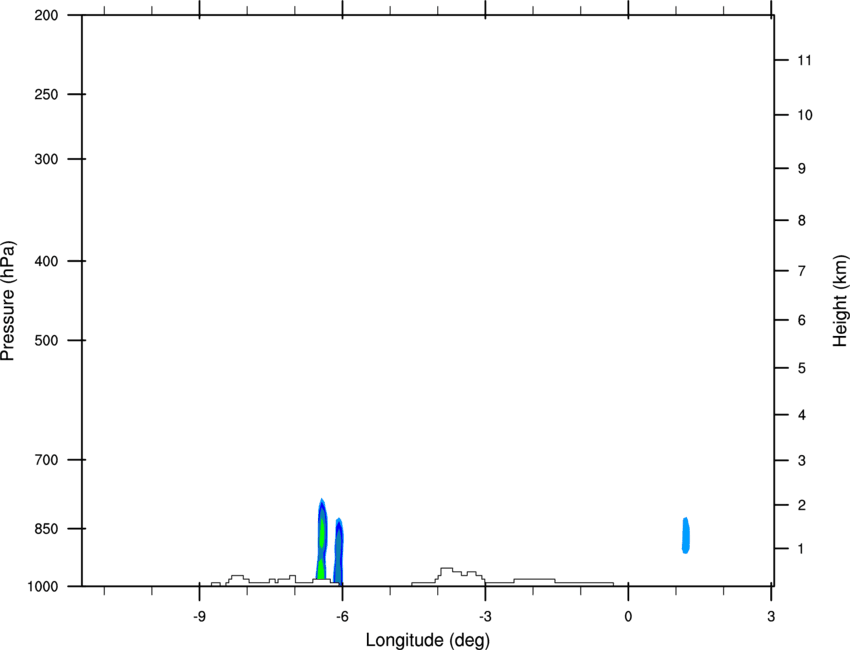This screenshot has width=850, height=650.
Task: Select the 700 pressure tick label
Action: click(46, 460)
